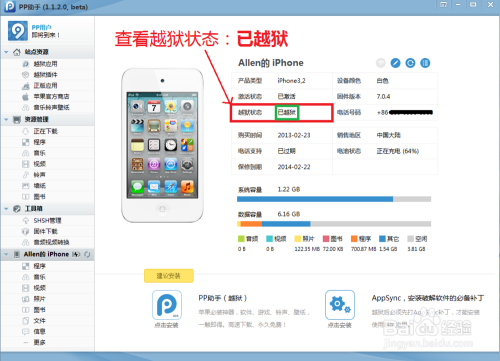Open 正版应用 in the sidebar
Viewport: 500px width, 361px height.
[45, 86]
